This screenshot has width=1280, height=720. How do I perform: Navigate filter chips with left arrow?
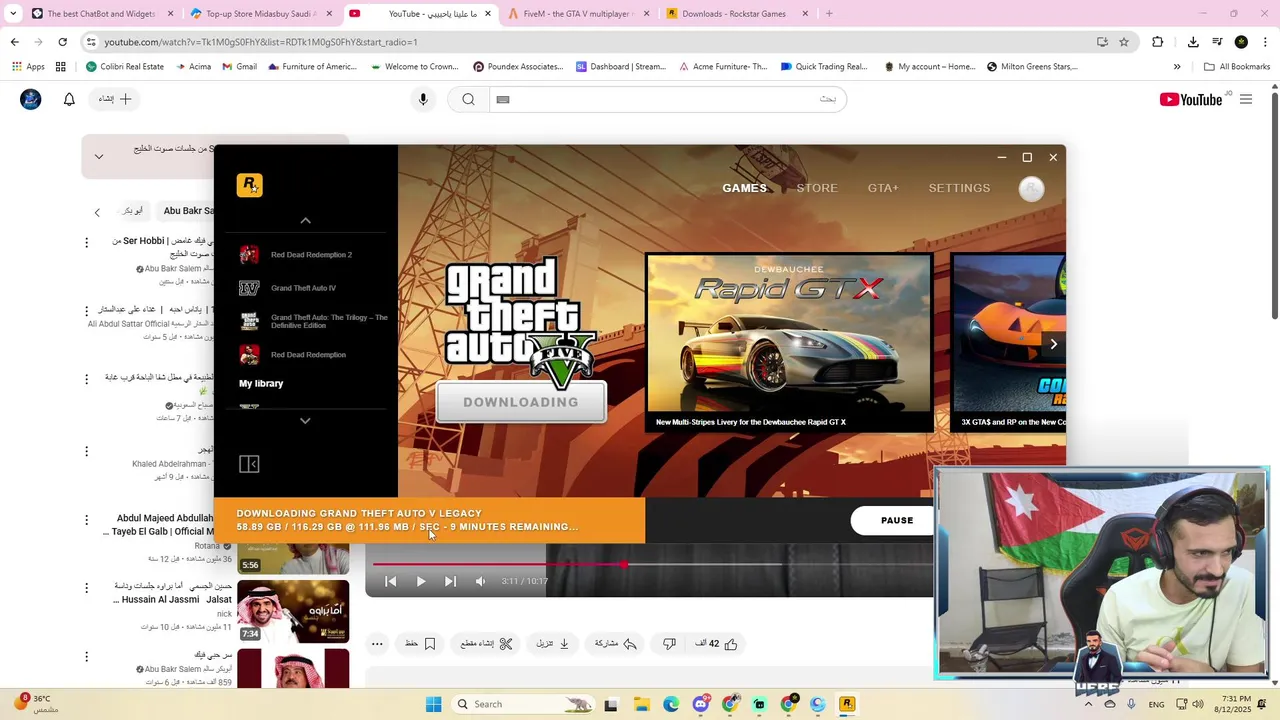pos(97,212)
